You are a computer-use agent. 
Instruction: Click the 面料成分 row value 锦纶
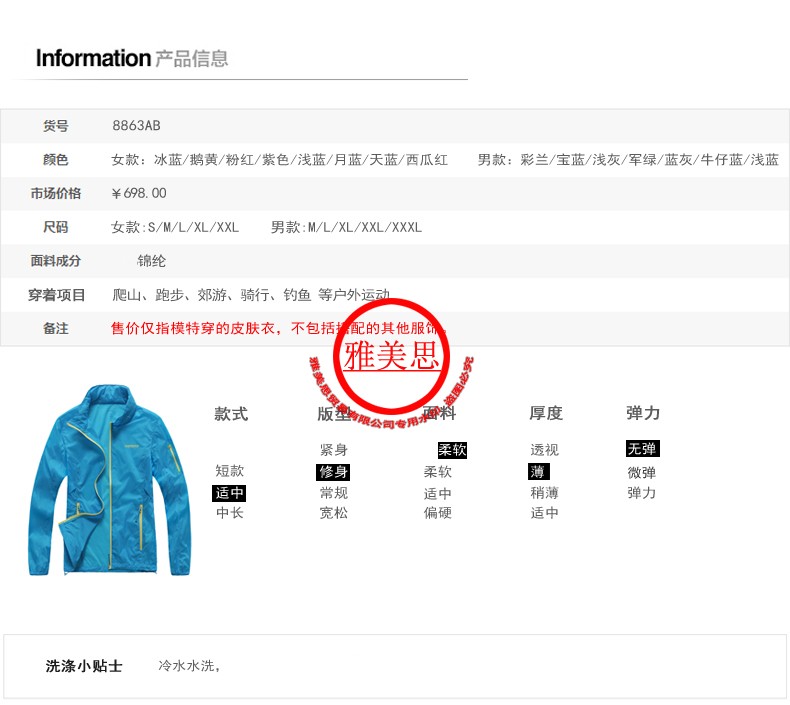pos(151,261)
